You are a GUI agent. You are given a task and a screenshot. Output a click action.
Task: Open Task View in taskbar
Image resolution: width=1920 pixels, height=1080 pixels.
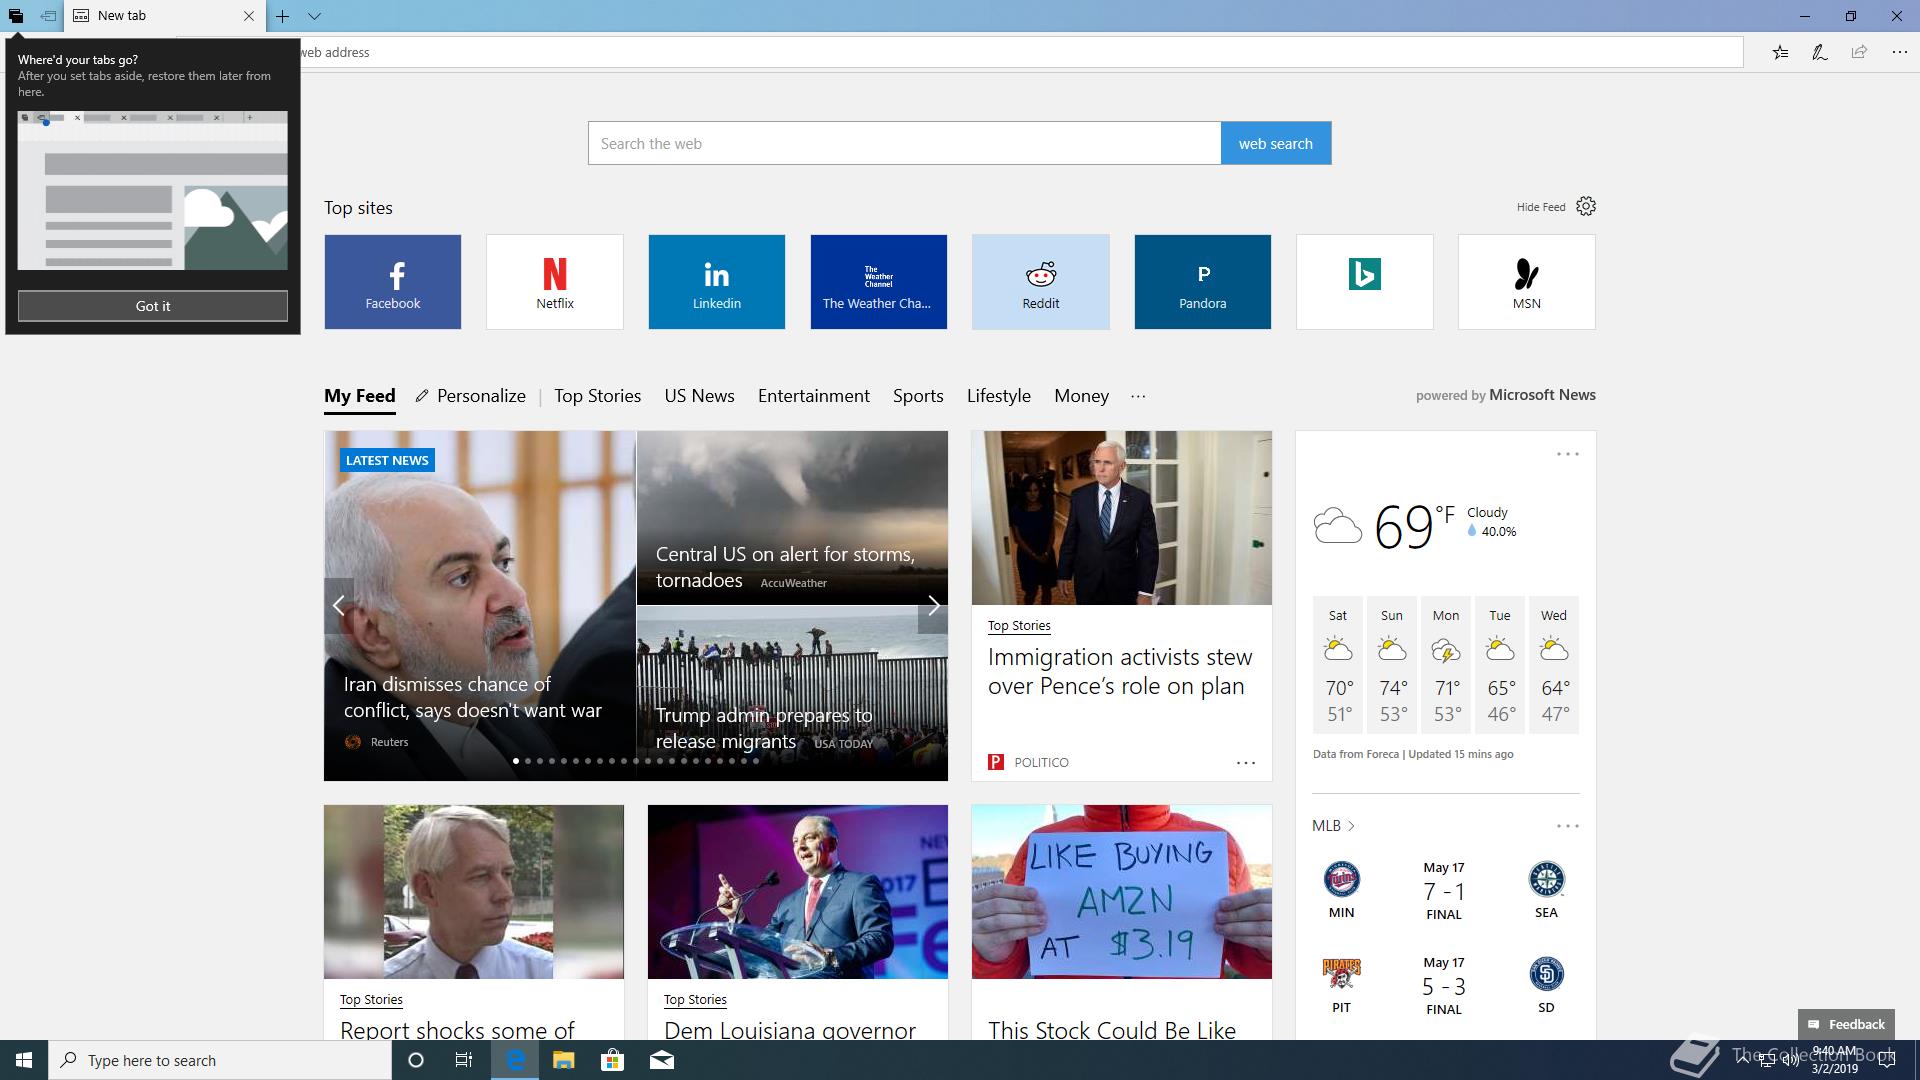pos(464,1060)
